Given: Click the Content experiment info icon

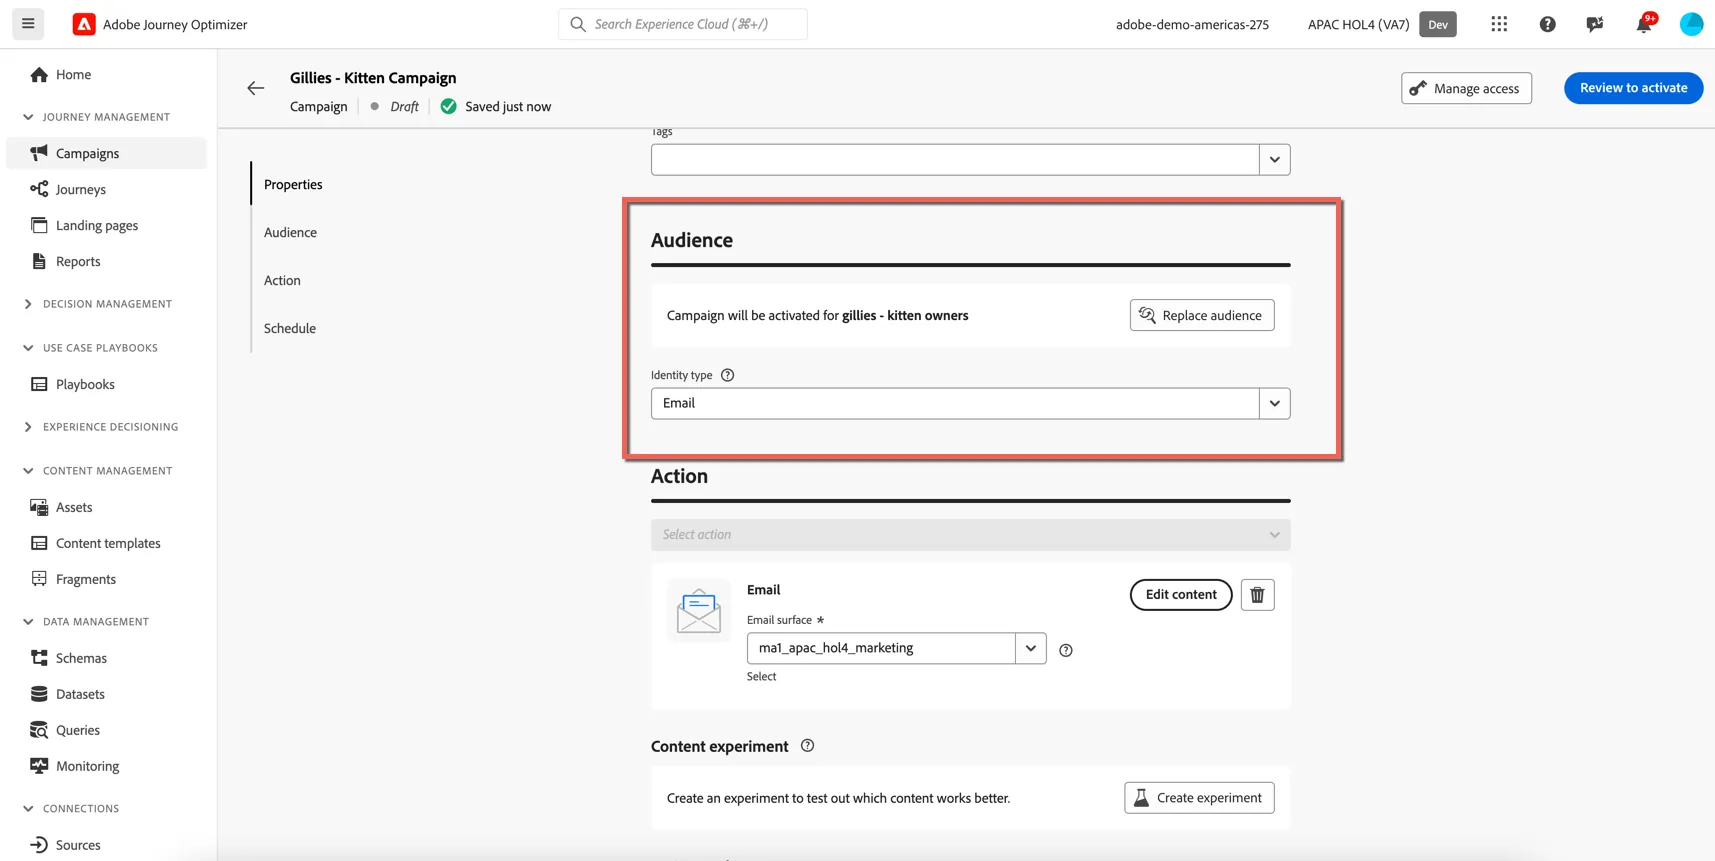Looking at the screenshot, I should tap(807, 746).
